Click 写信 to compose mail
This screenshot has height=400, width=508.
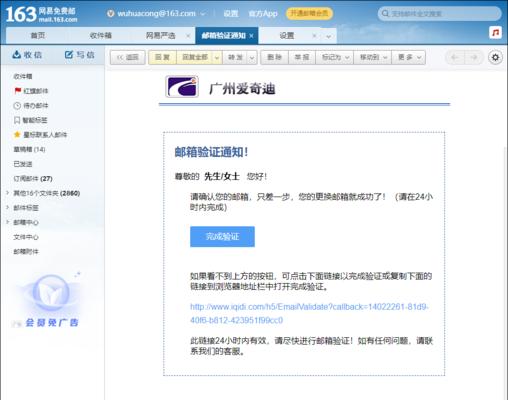[80, 55]
